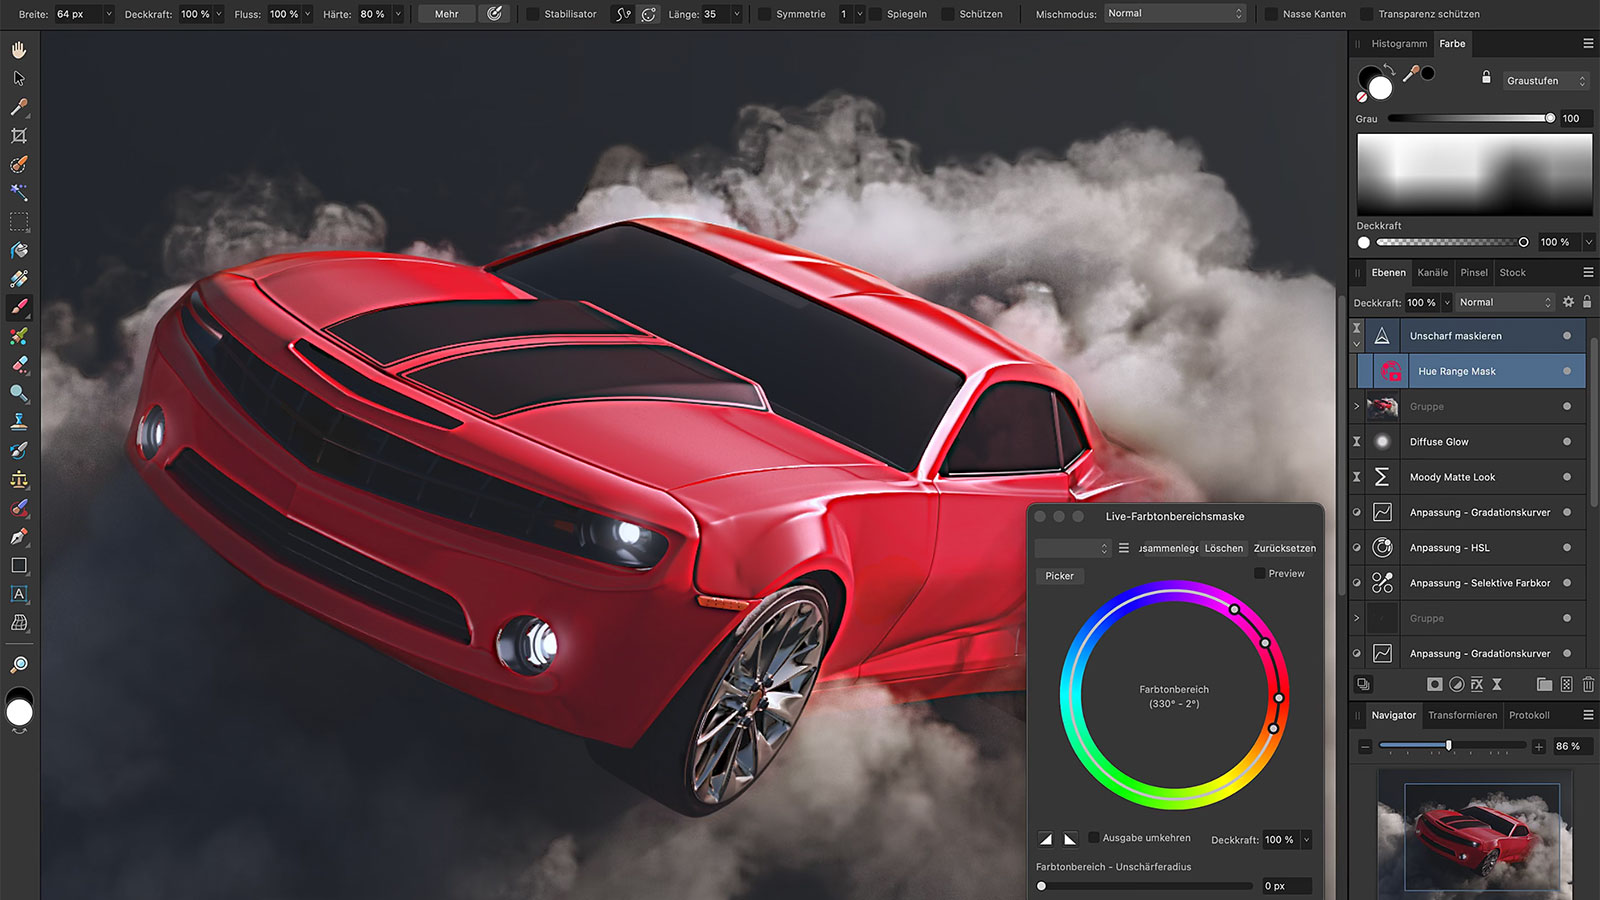This screenshot has height=900, width=1600.
Task: Open the Fluss flow dropdown arrow
Action: (307, 14)
